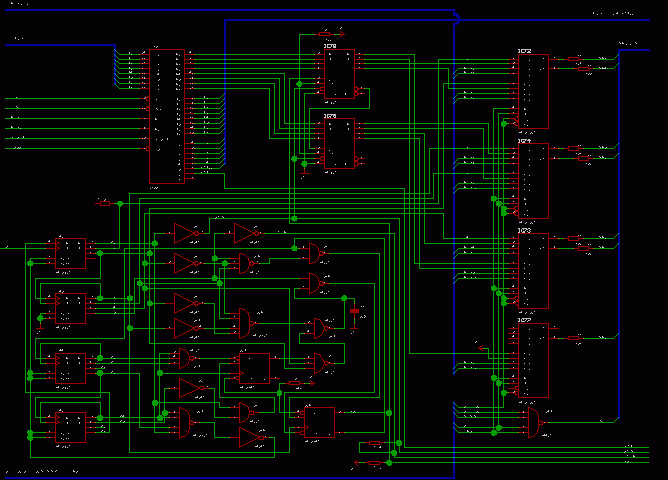
Task: Click the upper IC in the top-center pair
Action: pyautogui.click(x=338, y=73)
